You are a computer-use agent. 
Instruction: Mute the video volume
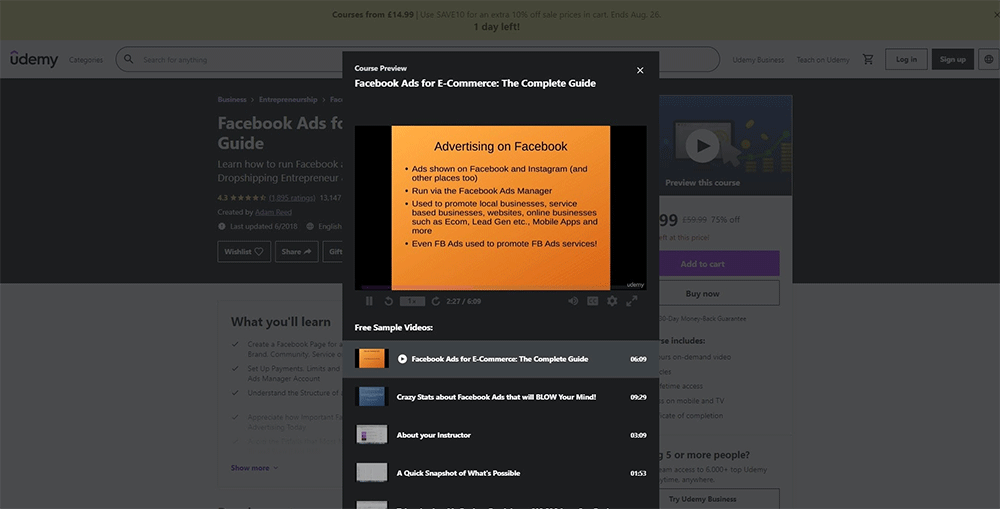click(x=573, y=301)
